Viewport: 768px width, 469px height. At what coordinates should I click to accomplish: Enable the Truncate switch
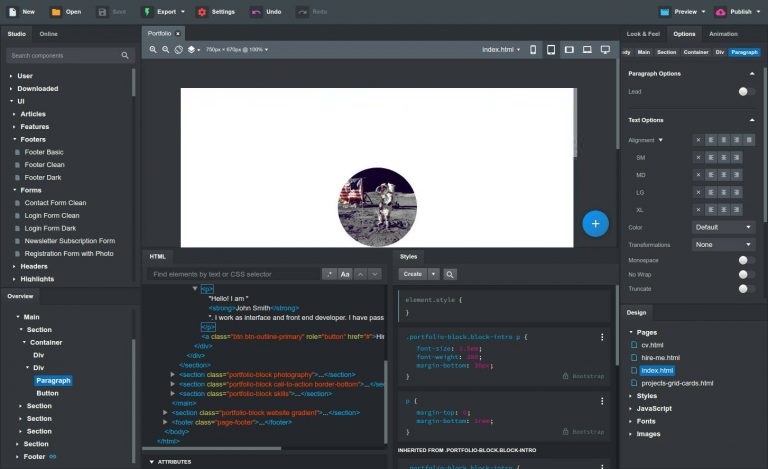746,289
